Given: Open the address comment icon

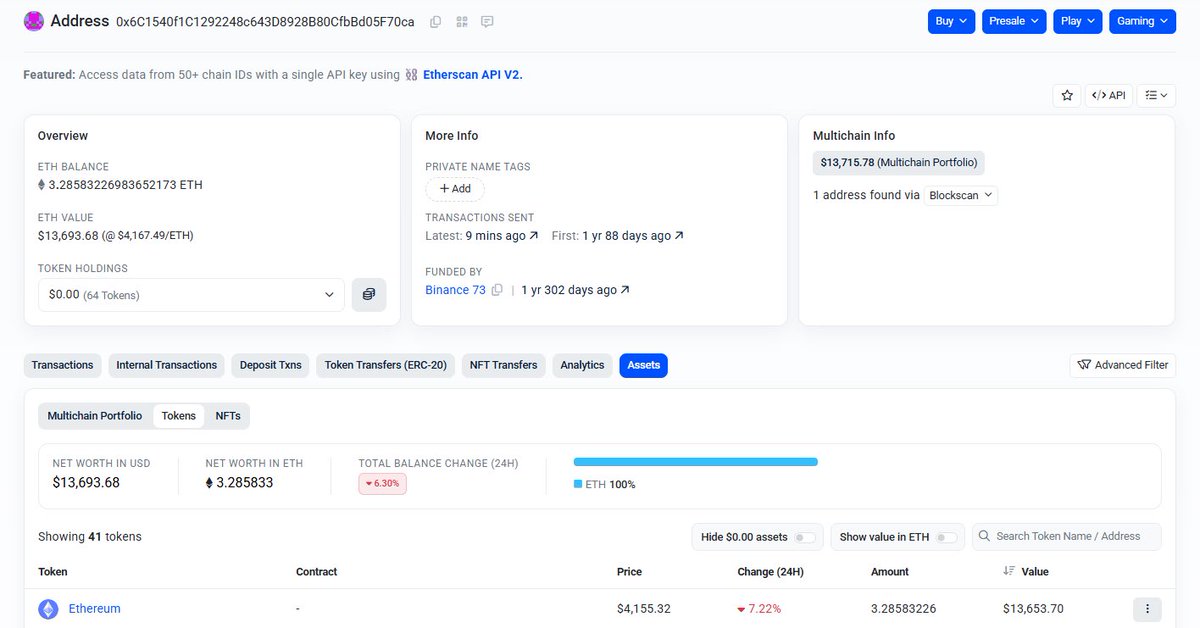Looking at the screenshot, I should pyautogui.click(x=487, y=22).
